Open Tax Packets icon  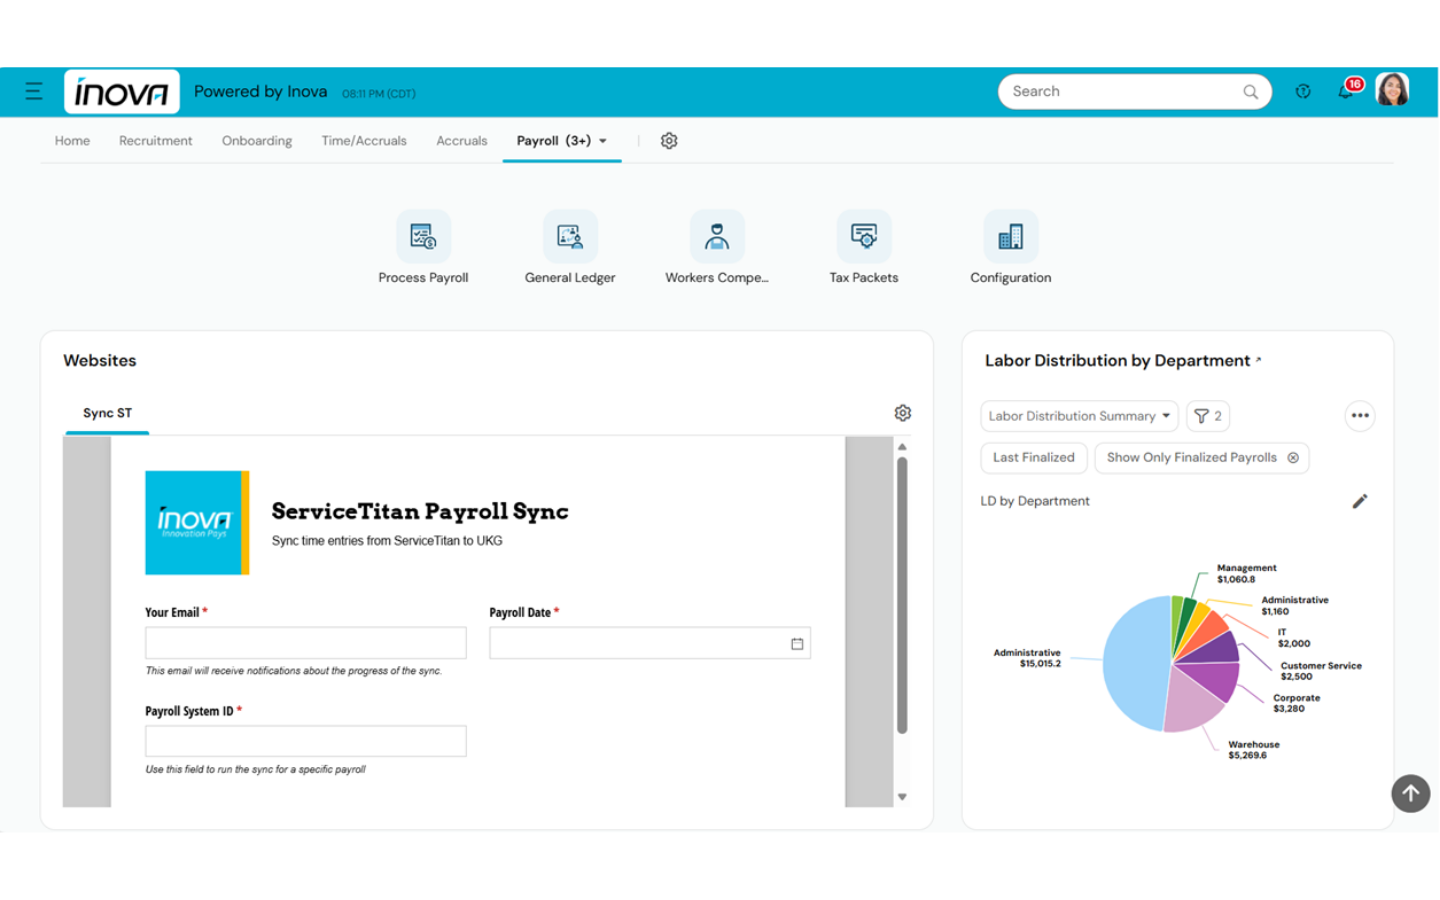(x=864, y=236)
